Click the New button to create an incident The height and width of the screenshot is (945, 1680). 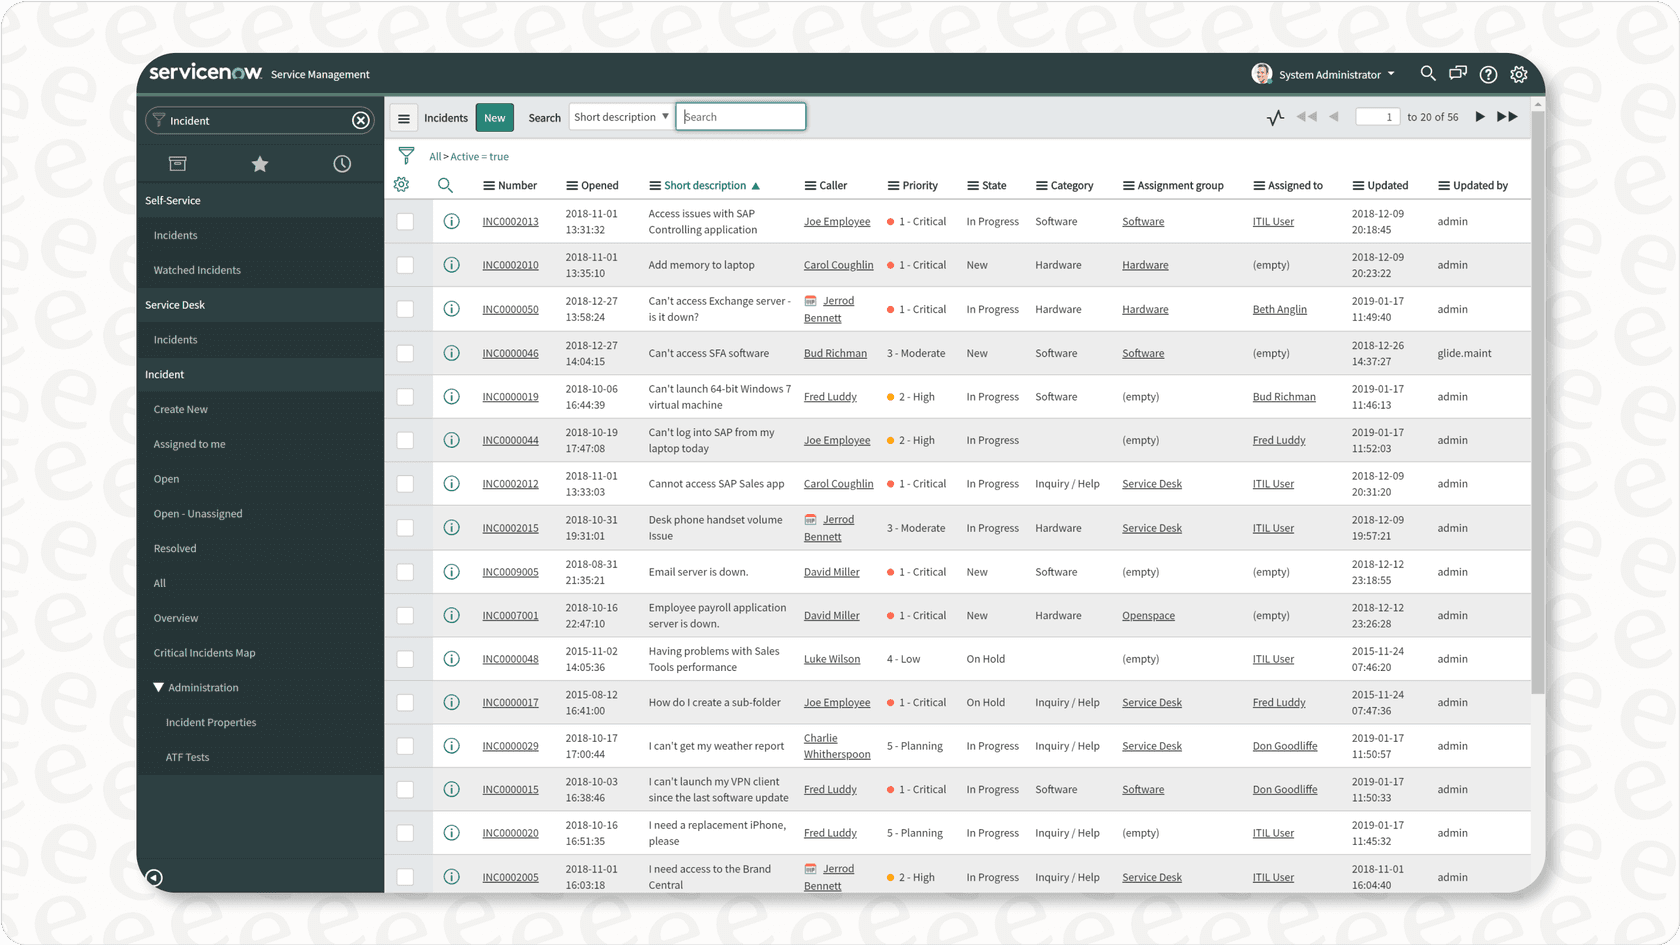tap(494, 117)
